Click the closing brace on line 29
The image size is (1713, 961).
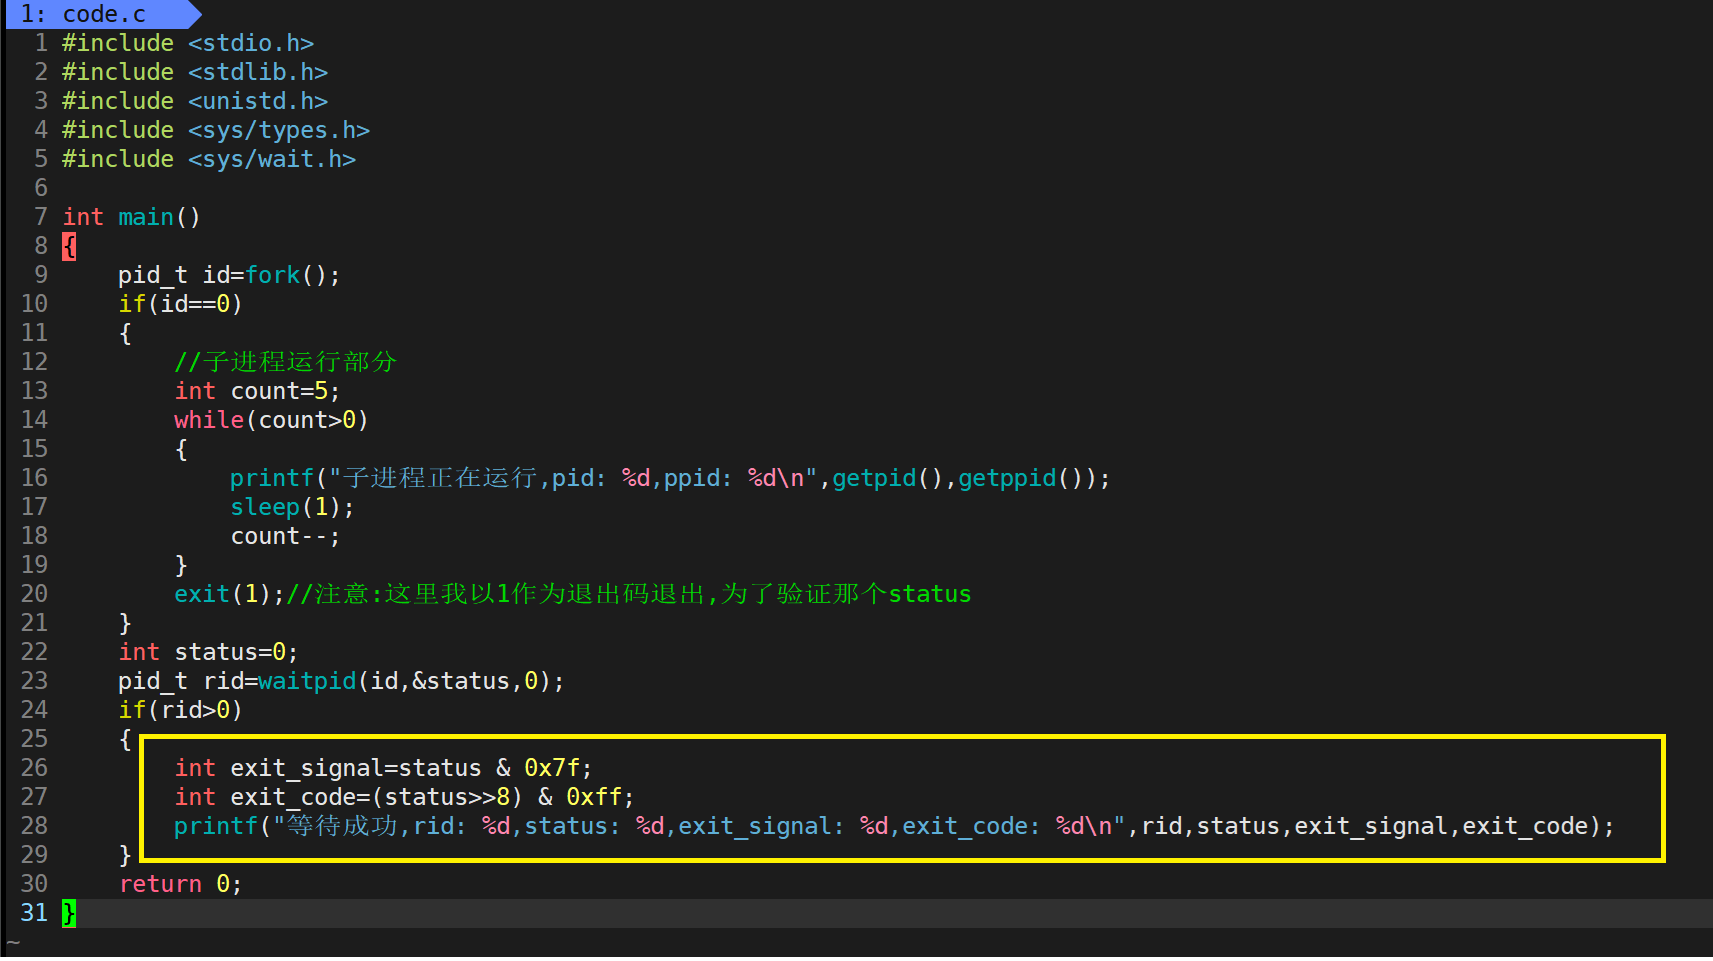click(125, 855)
